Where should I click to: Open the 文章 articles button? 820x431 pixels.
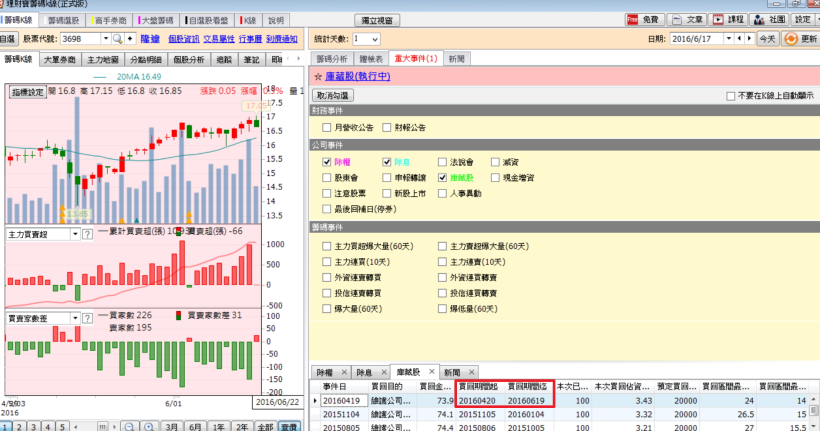(687, 19)
